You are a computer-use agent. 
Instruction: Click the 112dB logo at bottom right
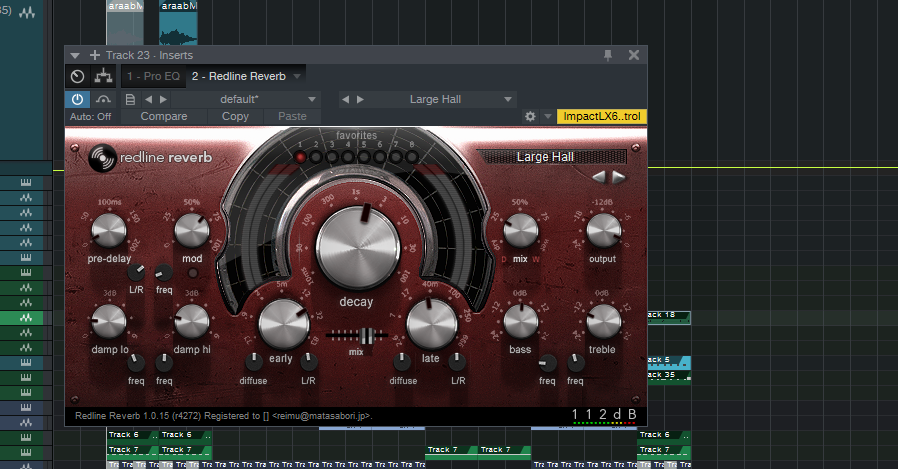(x=604, y=415)
